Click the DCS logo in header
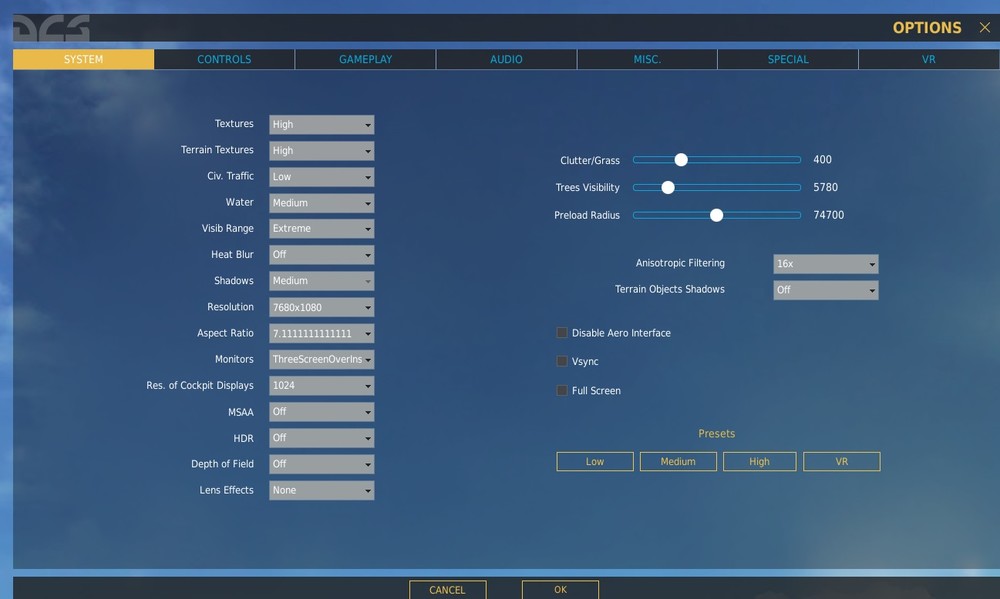 tap(51, 28)
